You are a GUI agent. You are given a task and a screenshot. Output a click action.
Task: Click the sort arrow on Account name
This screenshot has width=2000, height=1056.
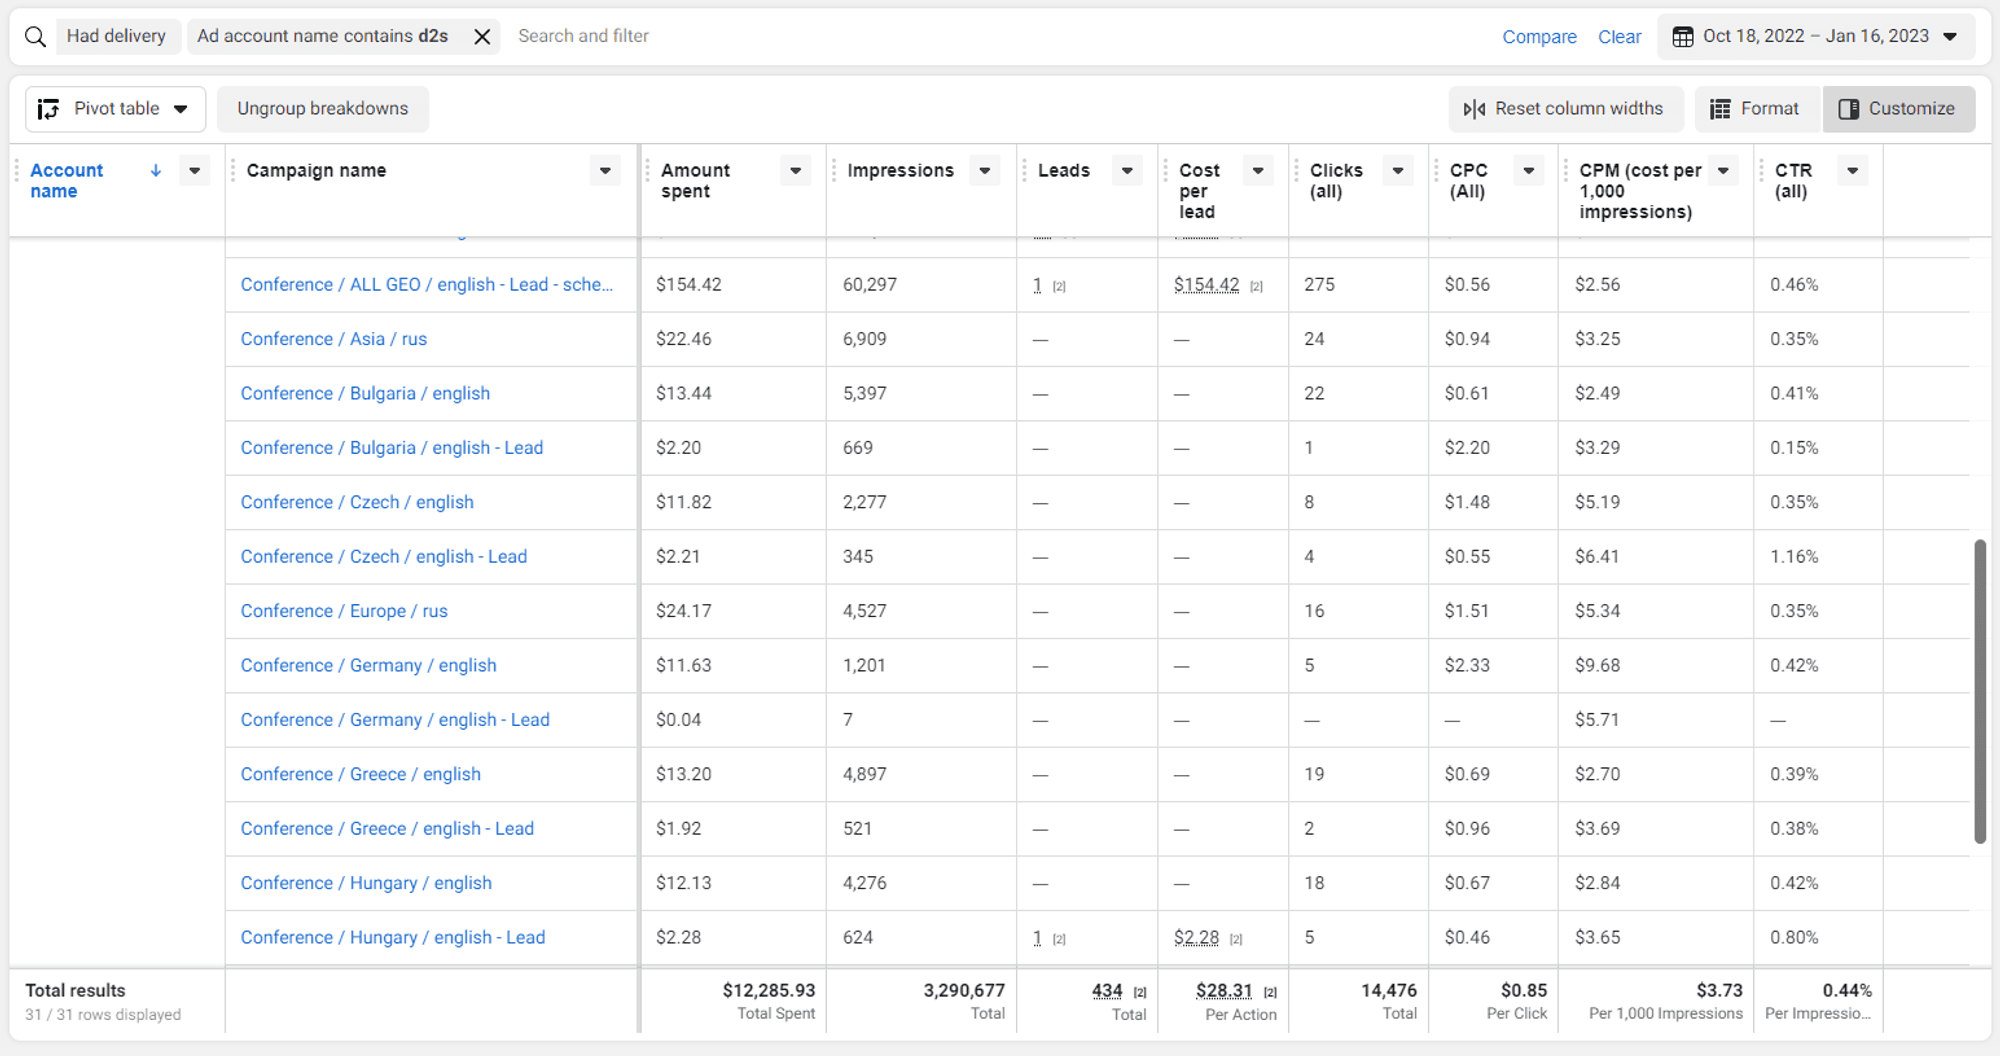(x=156, y=170)
